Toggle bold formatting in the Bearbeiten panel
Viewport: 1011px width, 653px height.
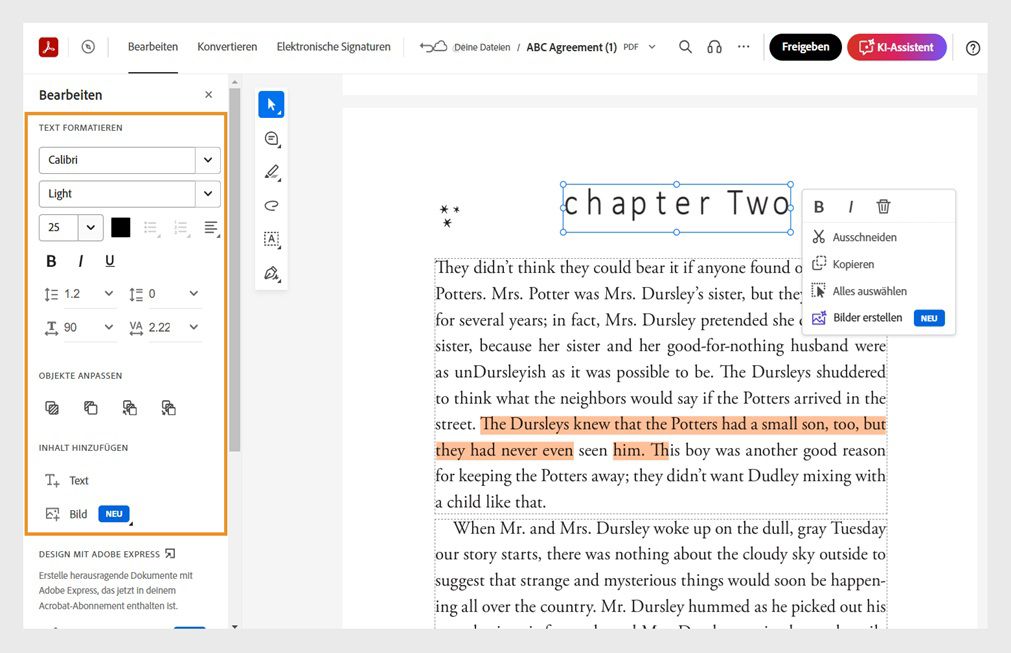coord(50,260)
